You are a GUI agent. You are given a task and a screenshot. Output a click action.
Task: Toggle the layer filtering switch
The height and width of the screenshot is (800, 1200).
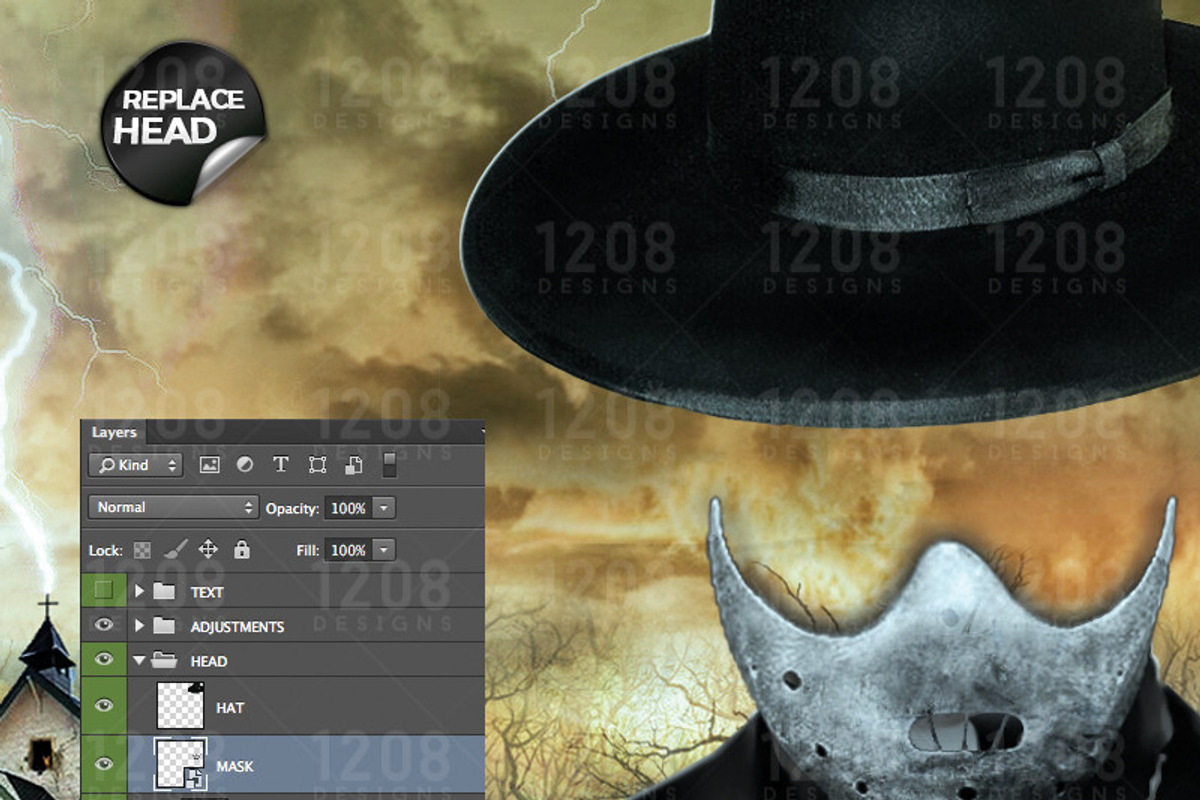389,466
